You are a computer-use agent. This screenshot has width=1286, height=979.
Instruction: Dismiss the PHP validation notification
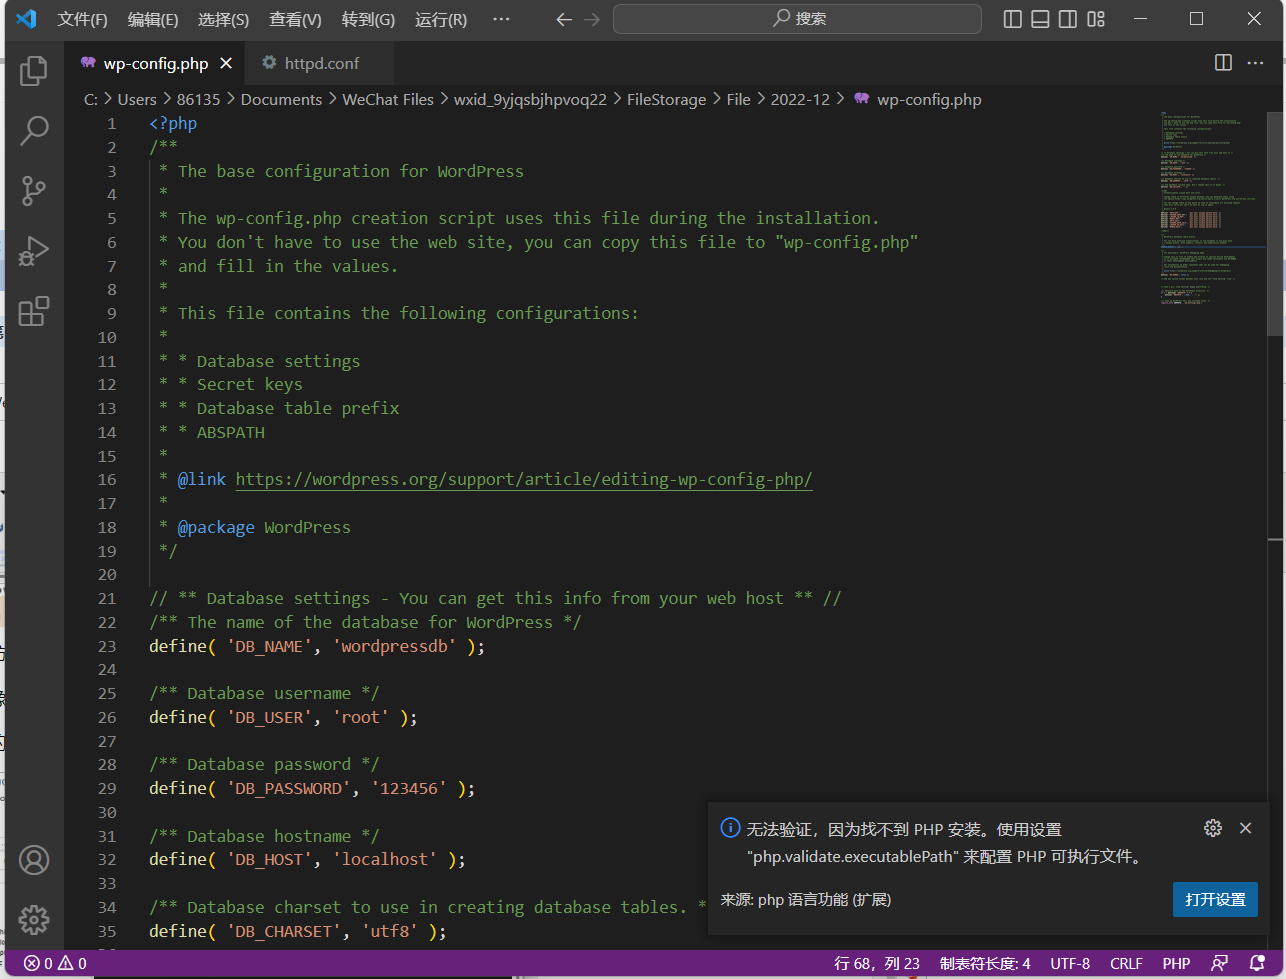(1245, 828)
